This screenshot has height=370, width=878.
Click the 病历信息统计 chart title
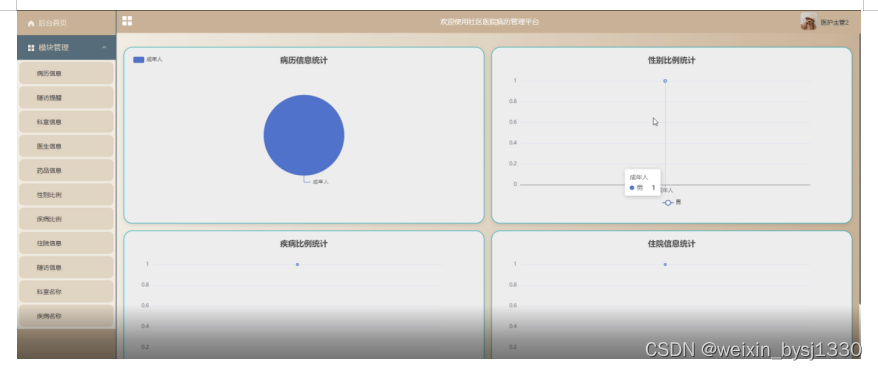click(304, 60)
